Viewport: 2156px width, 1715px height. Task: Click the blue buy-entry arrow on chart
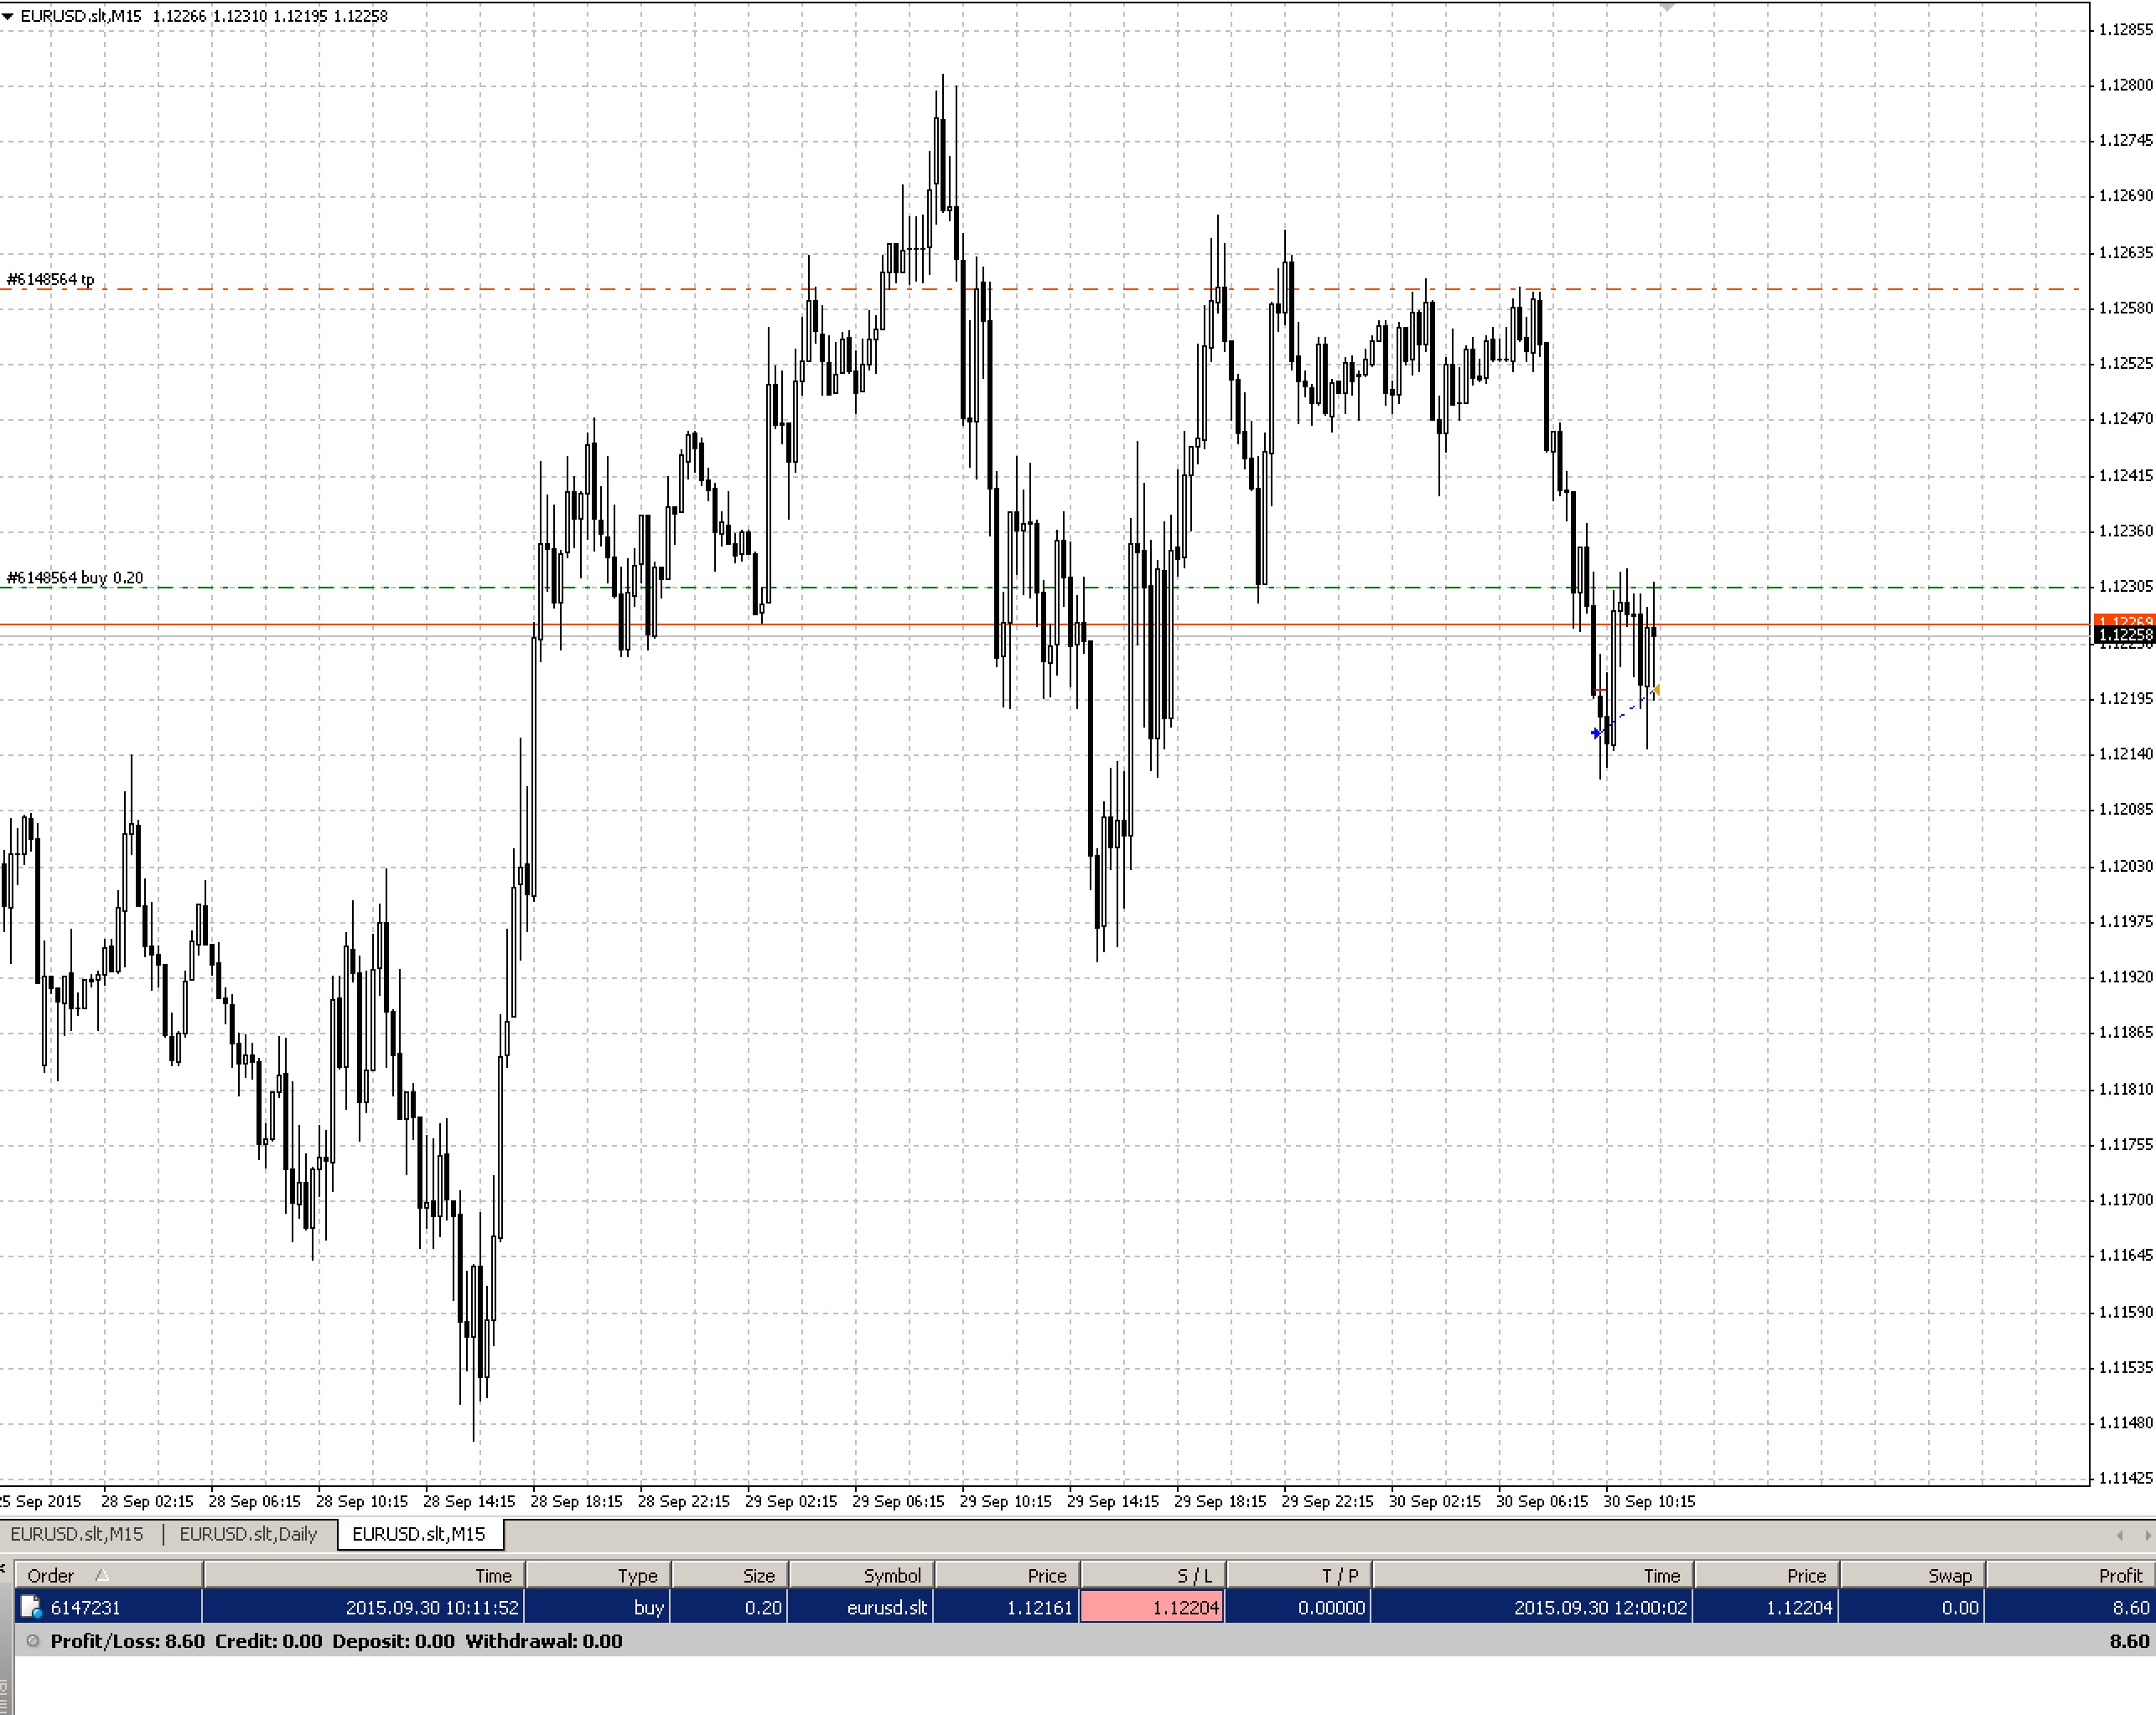point(1595,733)
